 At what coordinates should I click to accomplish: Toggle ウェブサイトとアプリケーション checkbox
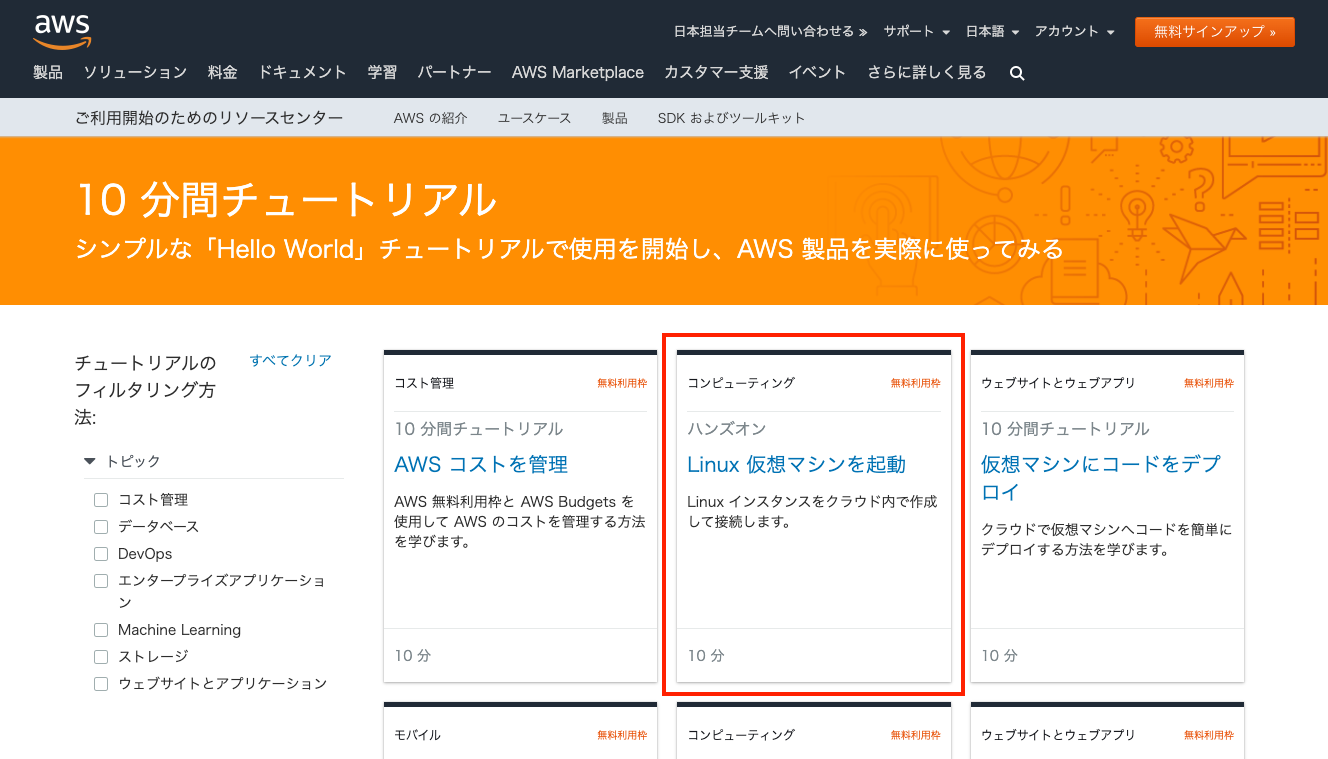101,684
